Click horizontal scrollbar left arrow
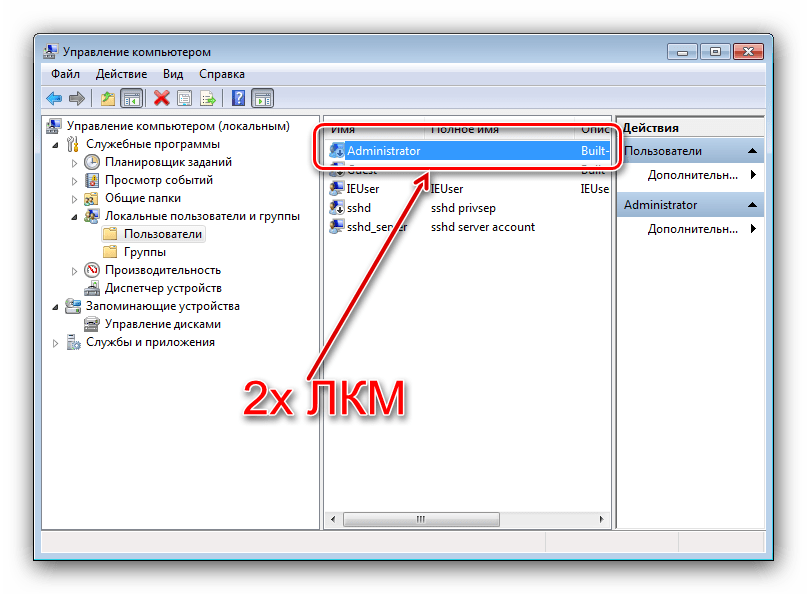The height and width of the screenshot is (594, 807). [x=333, y=519]
